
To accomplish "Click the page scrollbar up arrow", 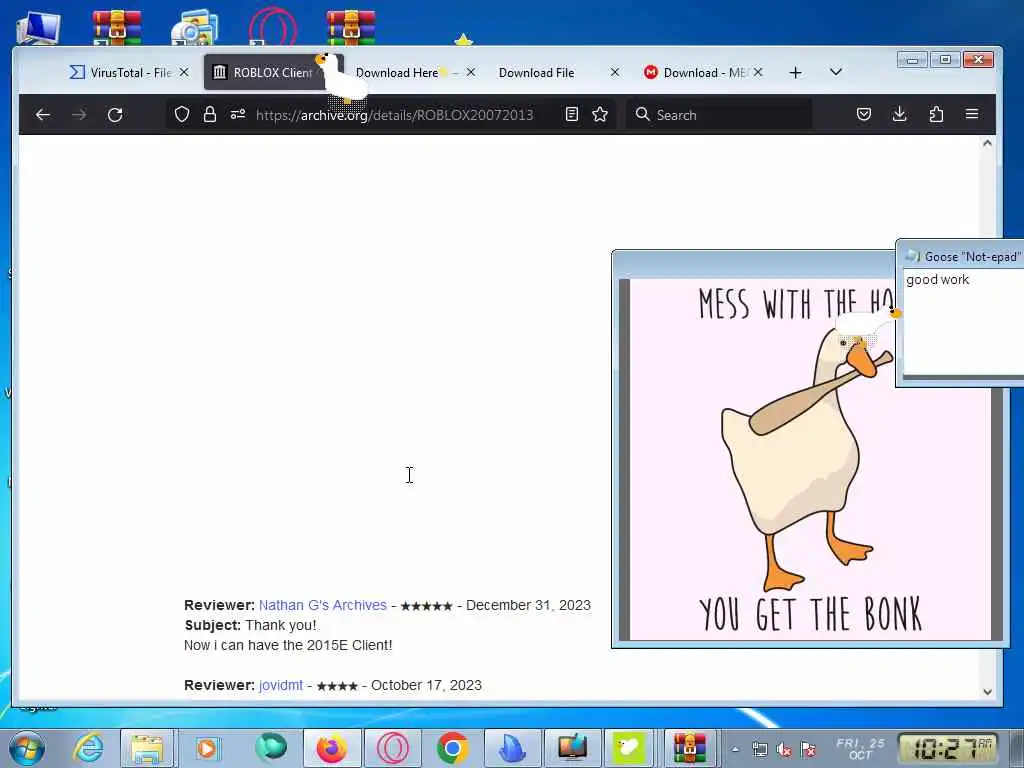I will tap(987, 143).
